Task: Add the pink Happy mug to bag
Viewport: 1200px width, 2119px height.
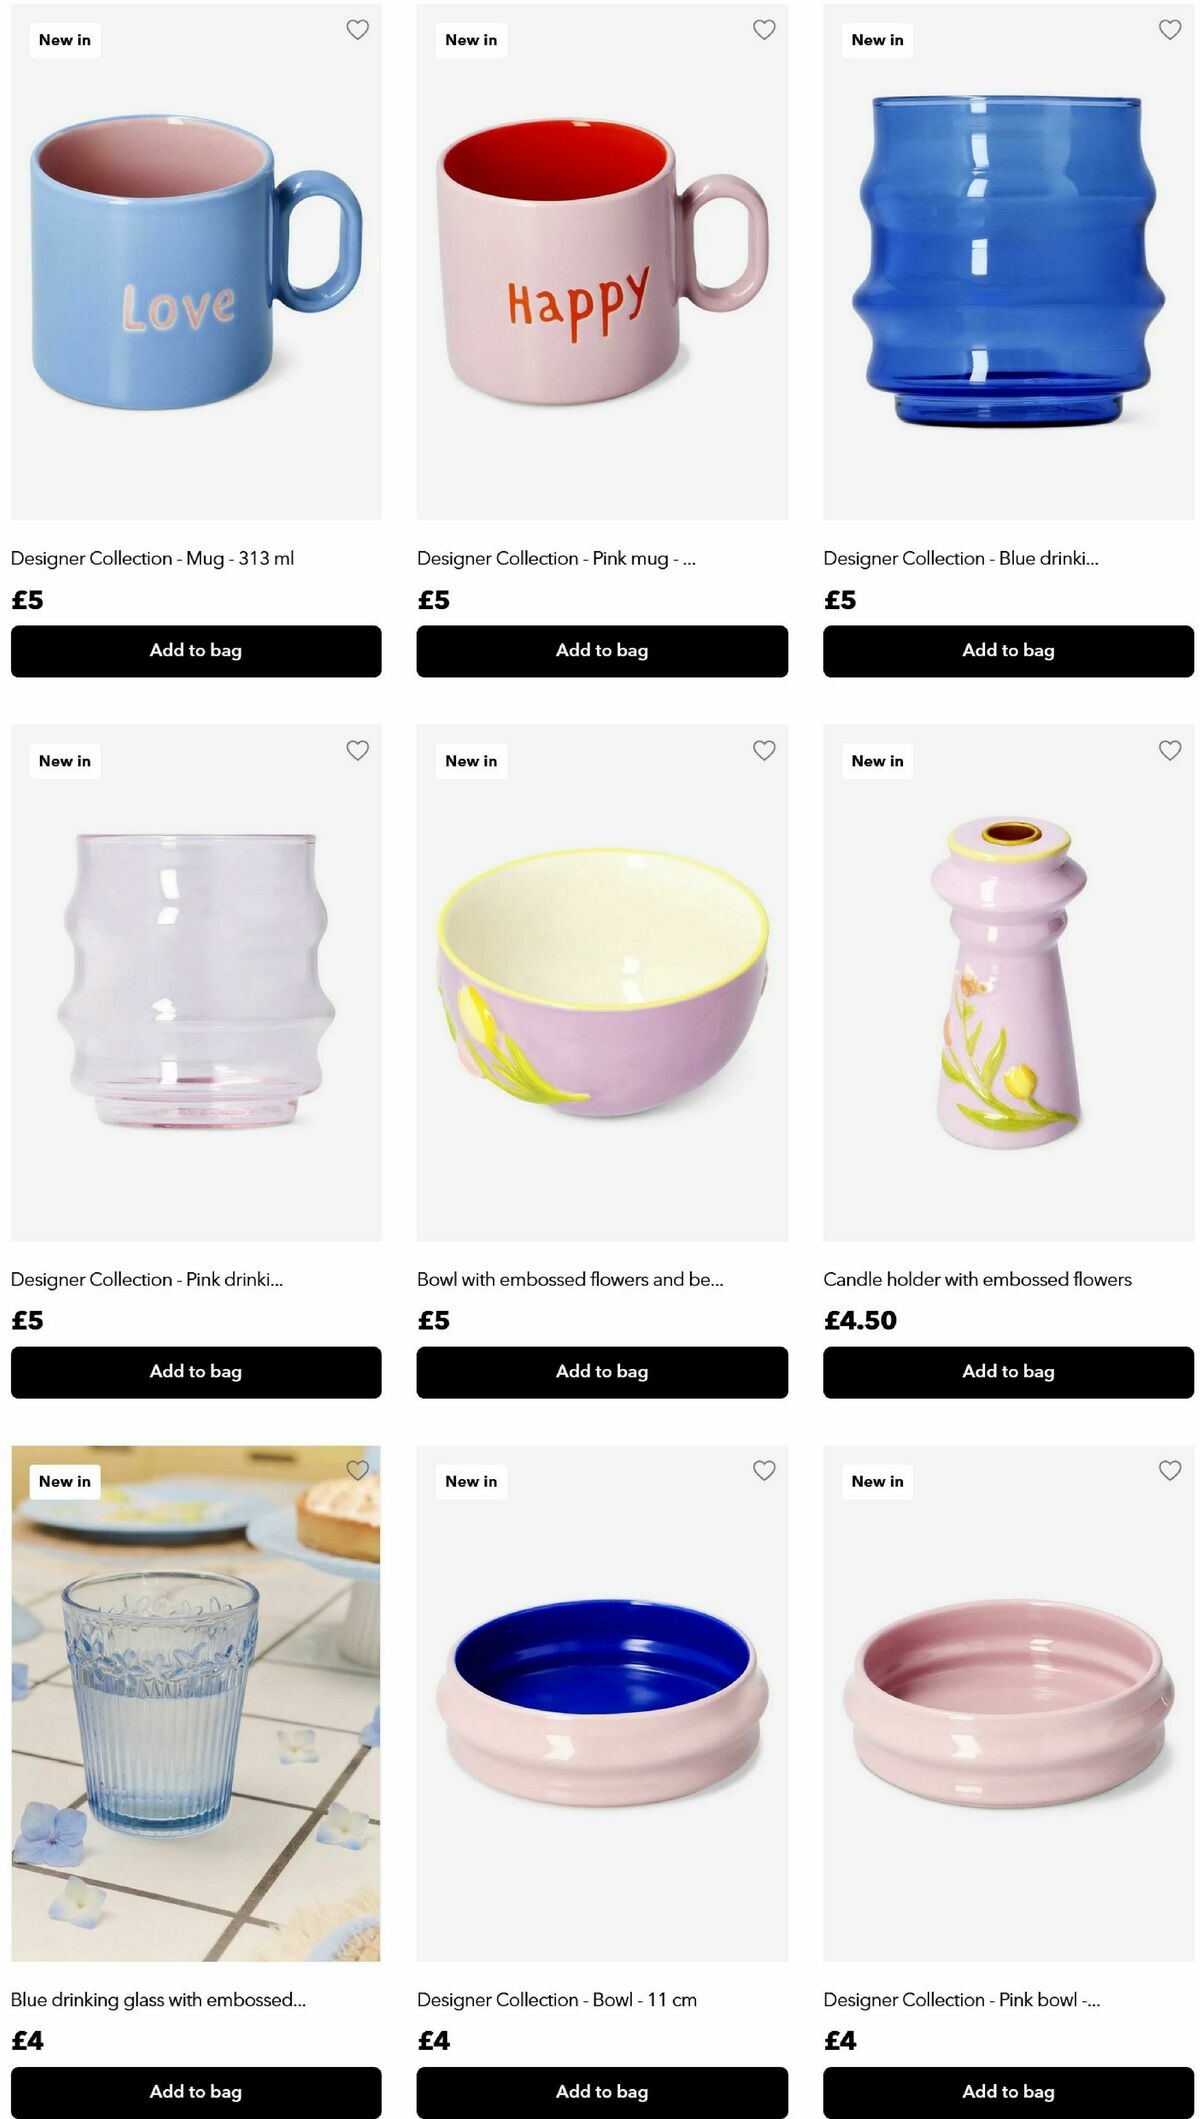Action: (x=602, y=651)
